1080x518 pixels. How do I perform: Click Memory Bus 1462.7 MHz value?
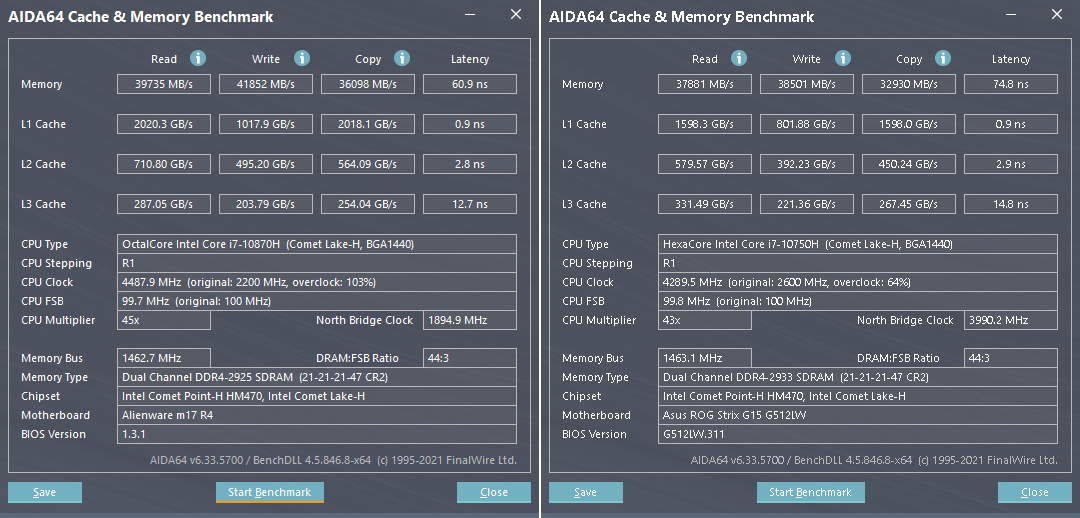[164, 358]
